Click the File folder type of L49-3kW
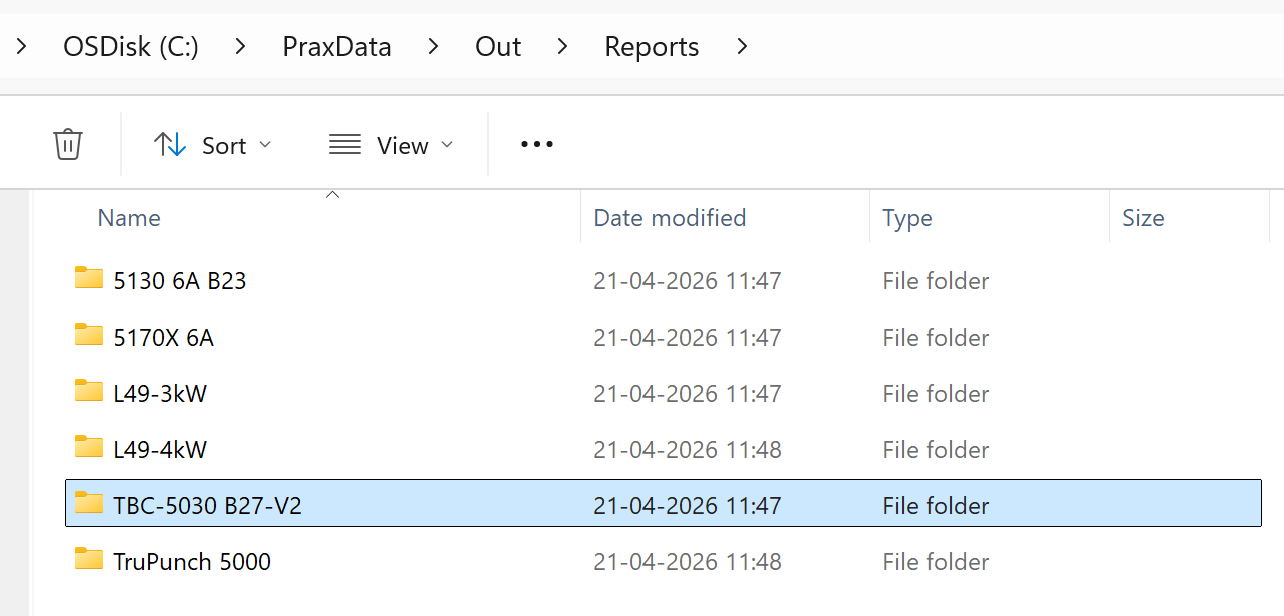This screenshot has height=616, width=1284. (936, 394)
